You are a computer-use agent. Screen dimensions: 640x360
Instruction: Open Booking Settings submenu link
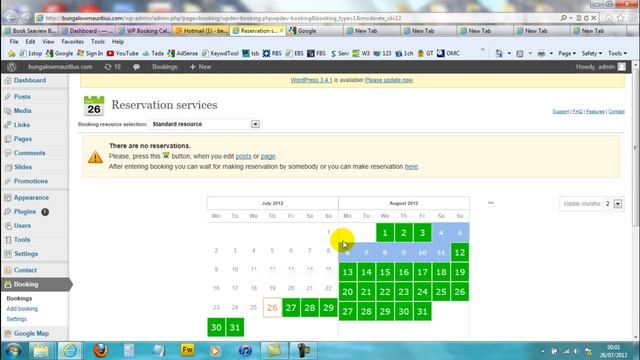[17, 319]
